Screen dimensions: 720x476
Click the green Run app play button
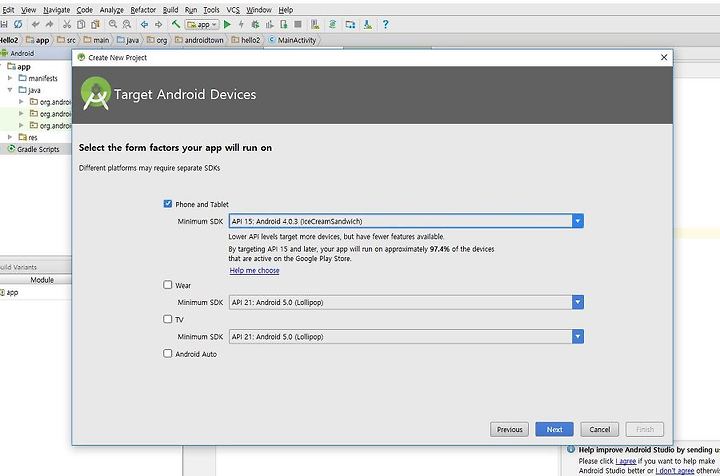pyautogui.click(x=227, y=24)
